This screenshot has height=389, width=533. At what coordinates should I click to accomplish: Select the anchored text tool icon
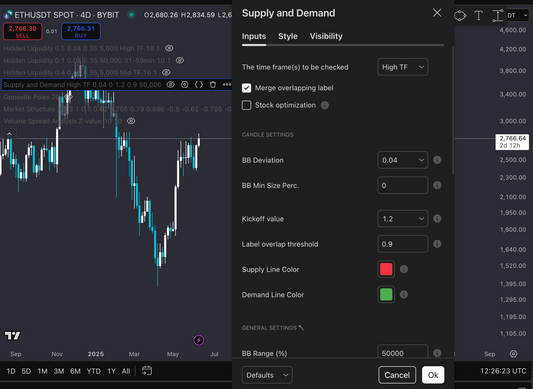(x=498, y=16)
